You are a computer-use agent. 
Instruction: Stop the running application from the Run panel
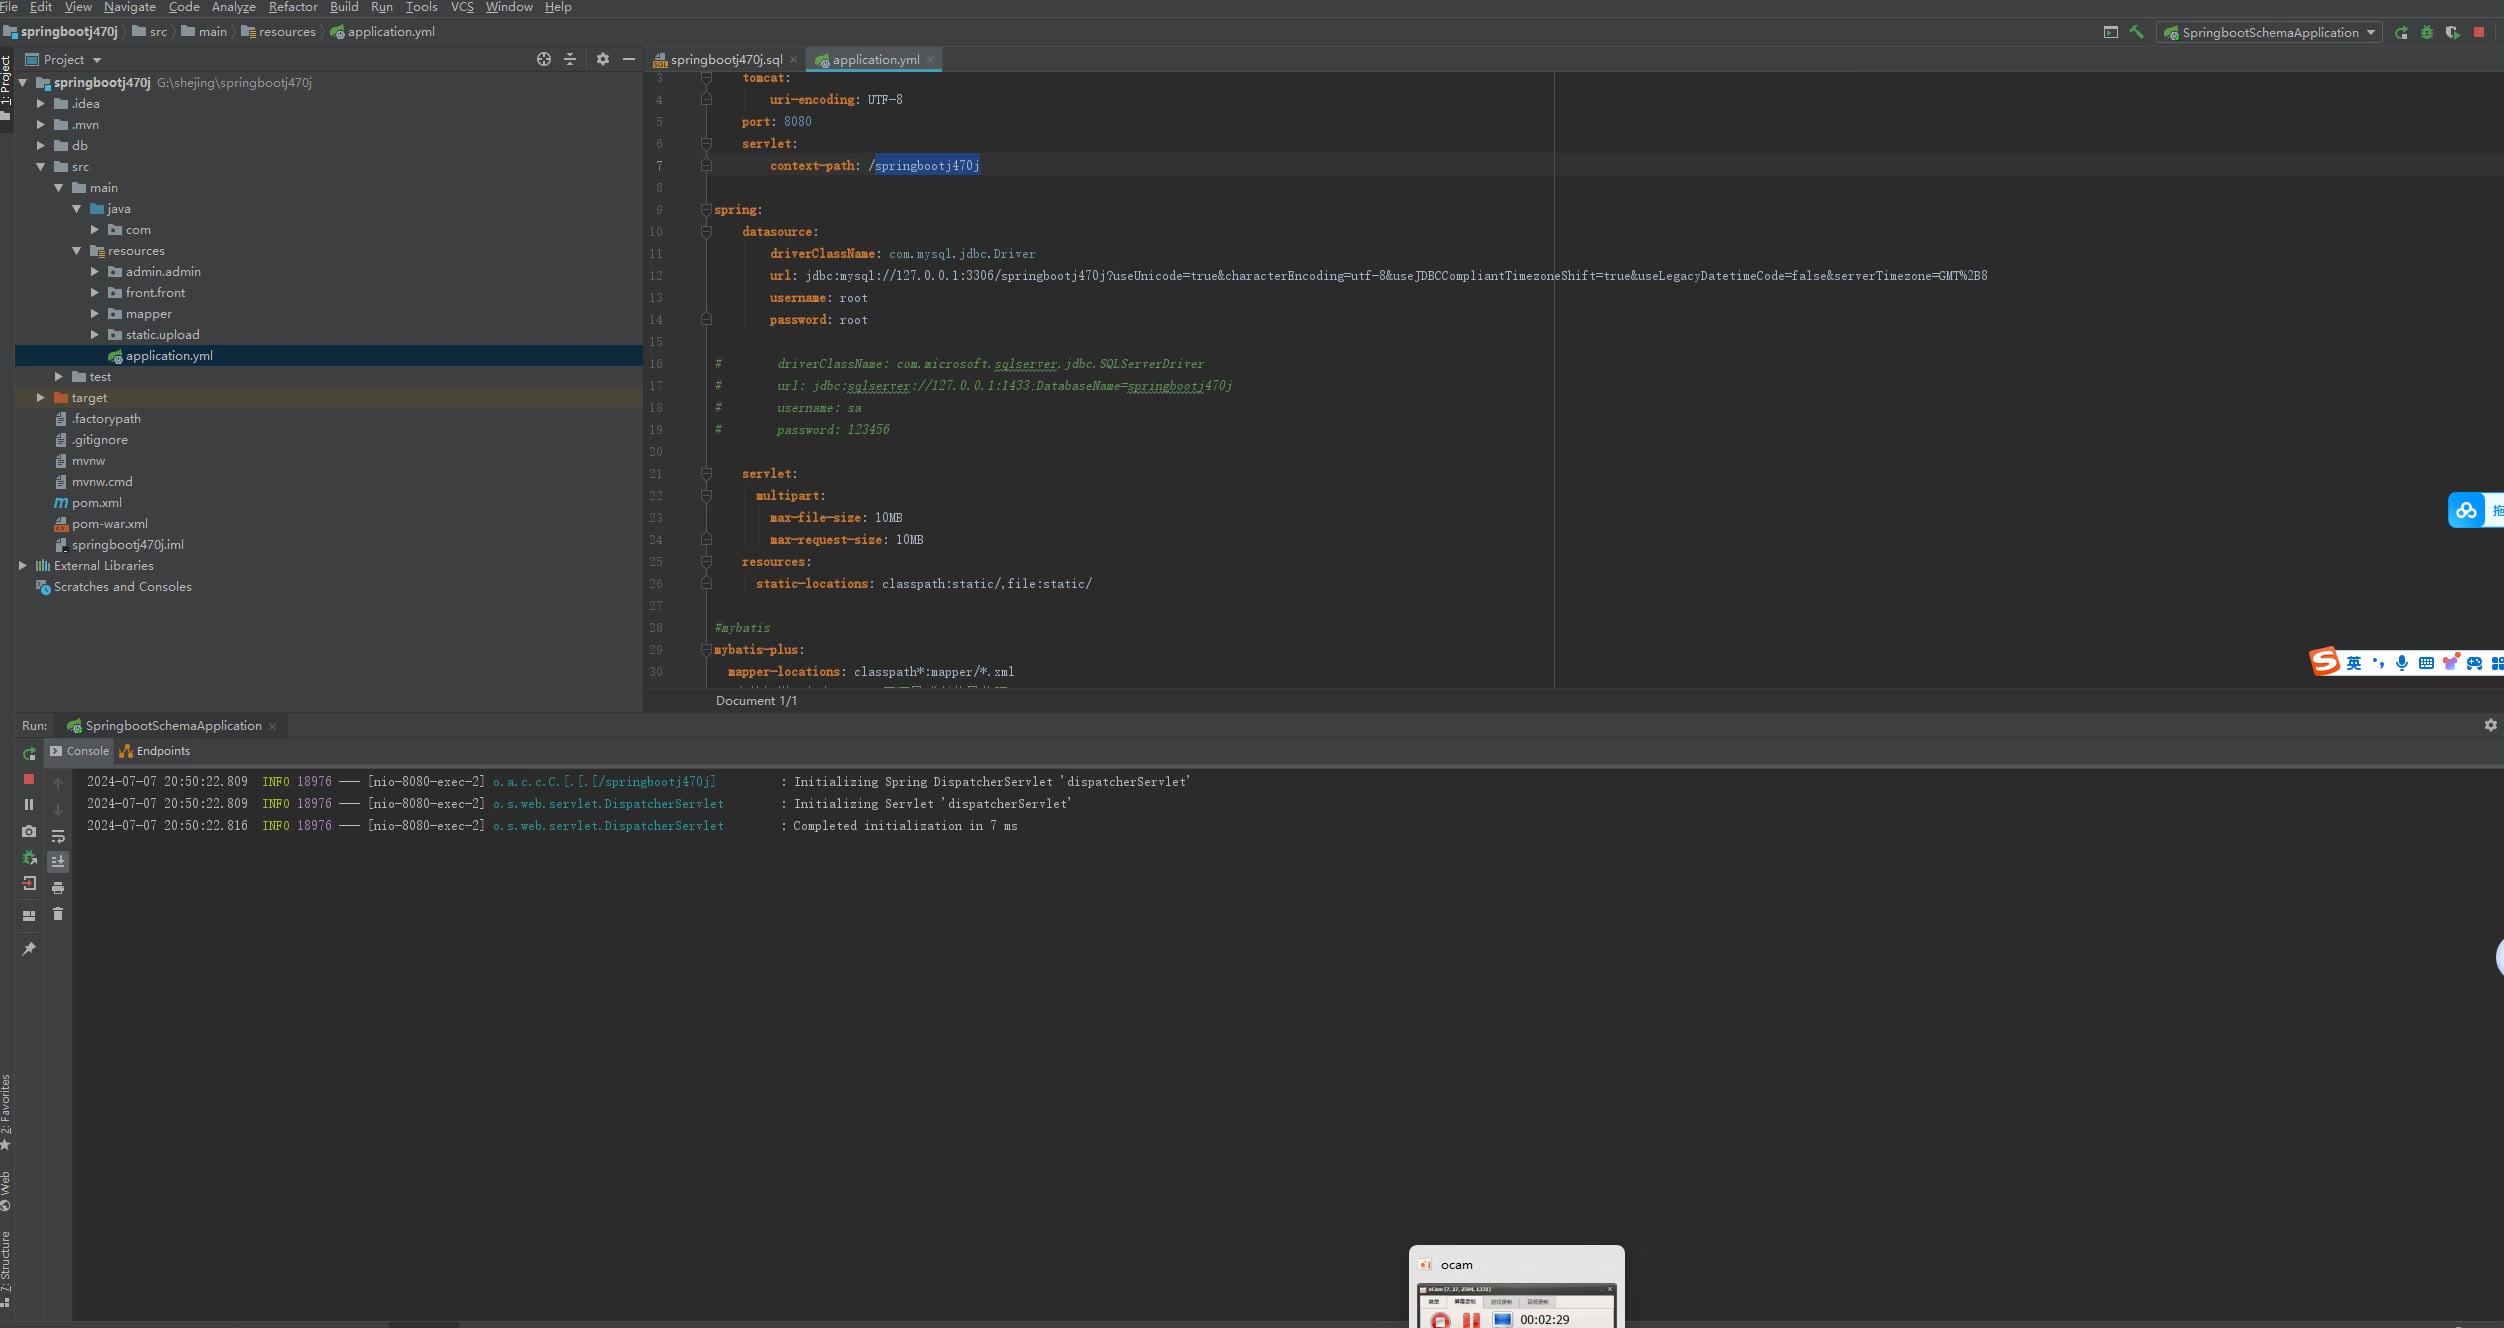pyautogui.click(x=29, y=779)
